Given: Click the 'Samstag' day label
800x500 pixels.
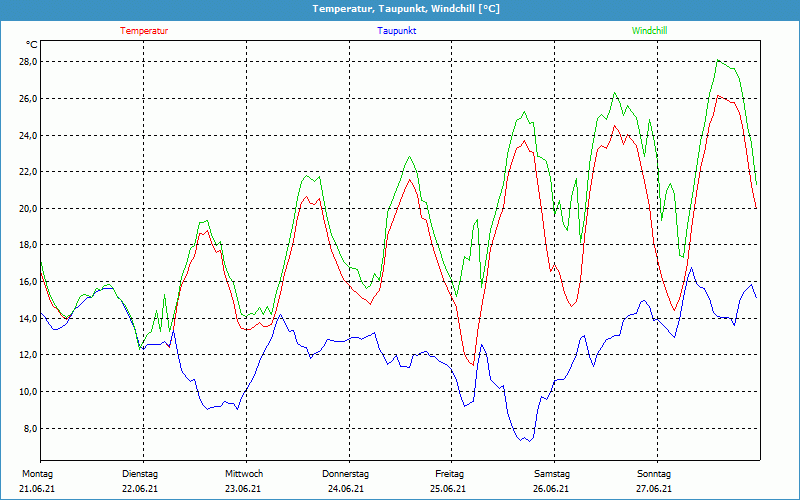Looking at the screenshot, I should 552,474.
